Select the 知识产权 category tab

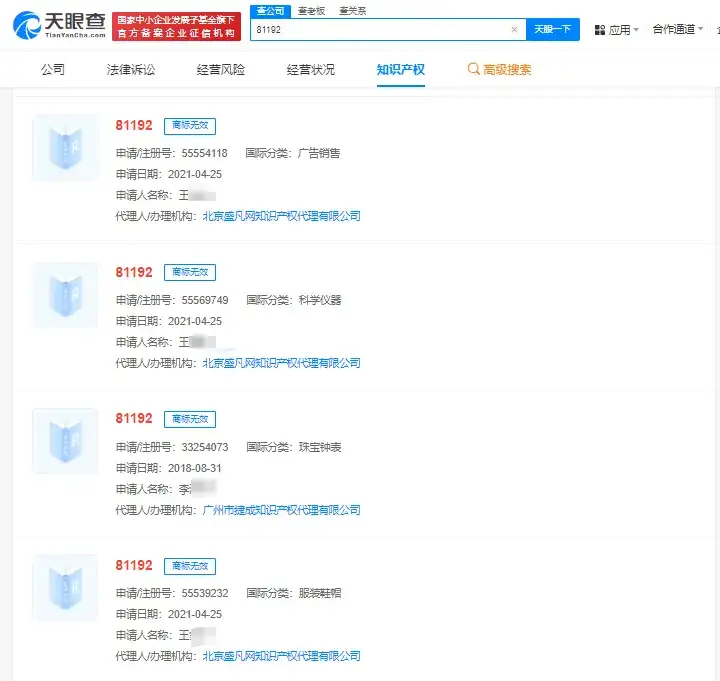coord(401,70)
